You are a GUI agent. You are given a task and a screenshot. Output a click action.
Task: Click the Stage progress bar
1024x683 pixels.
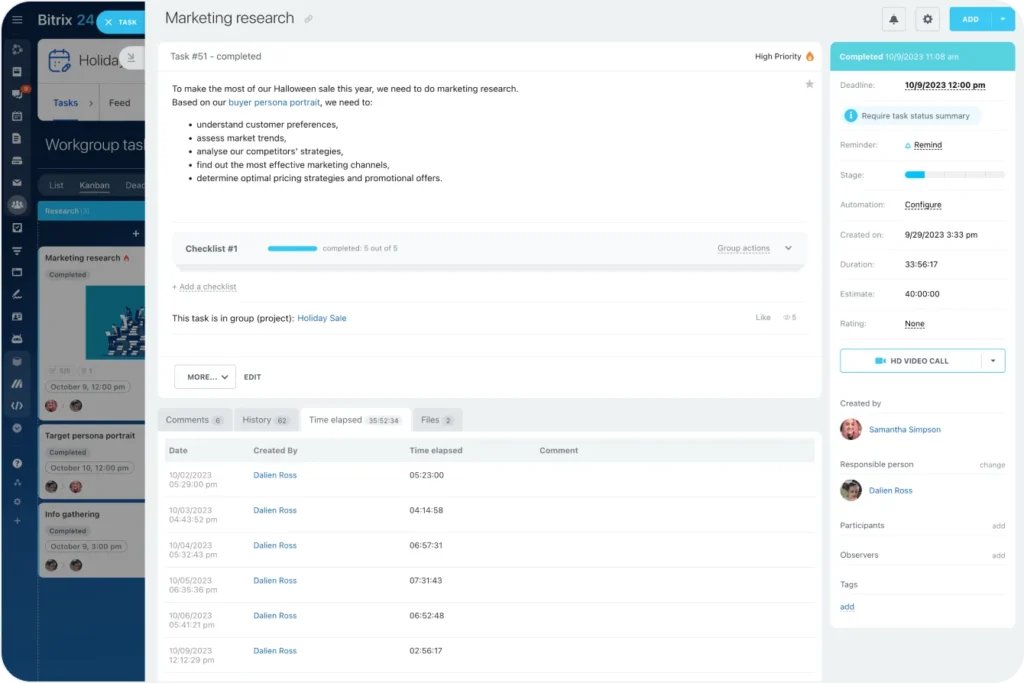coord(953,175)
